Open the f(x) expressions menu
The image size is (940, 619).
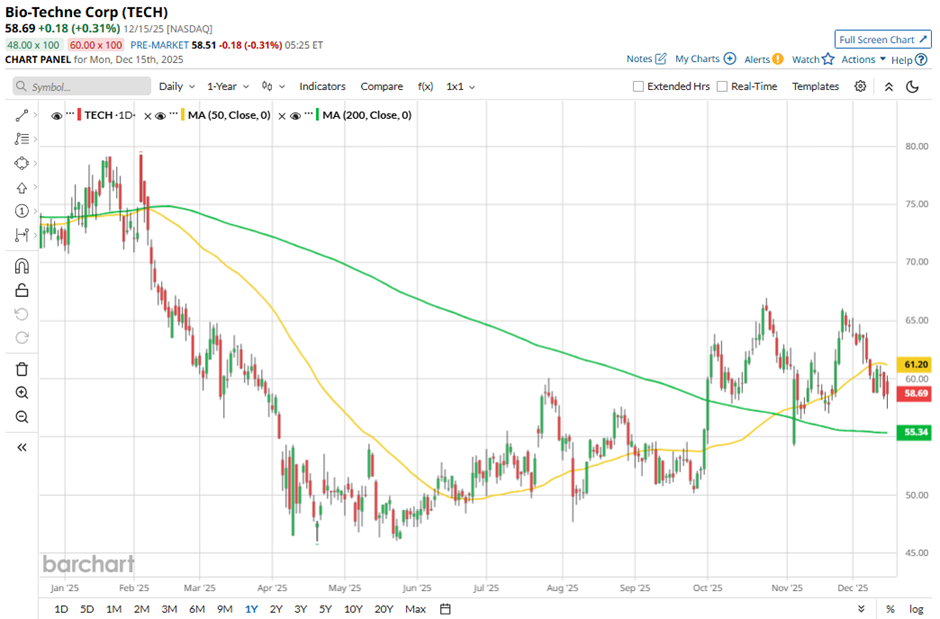pyautogui.click(x=425, y=86)
